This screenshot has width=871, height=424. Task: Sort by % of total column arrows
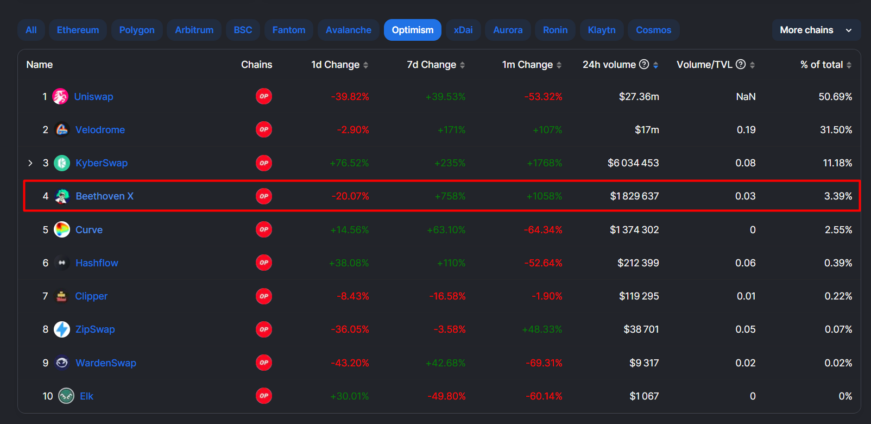(849, 65)
